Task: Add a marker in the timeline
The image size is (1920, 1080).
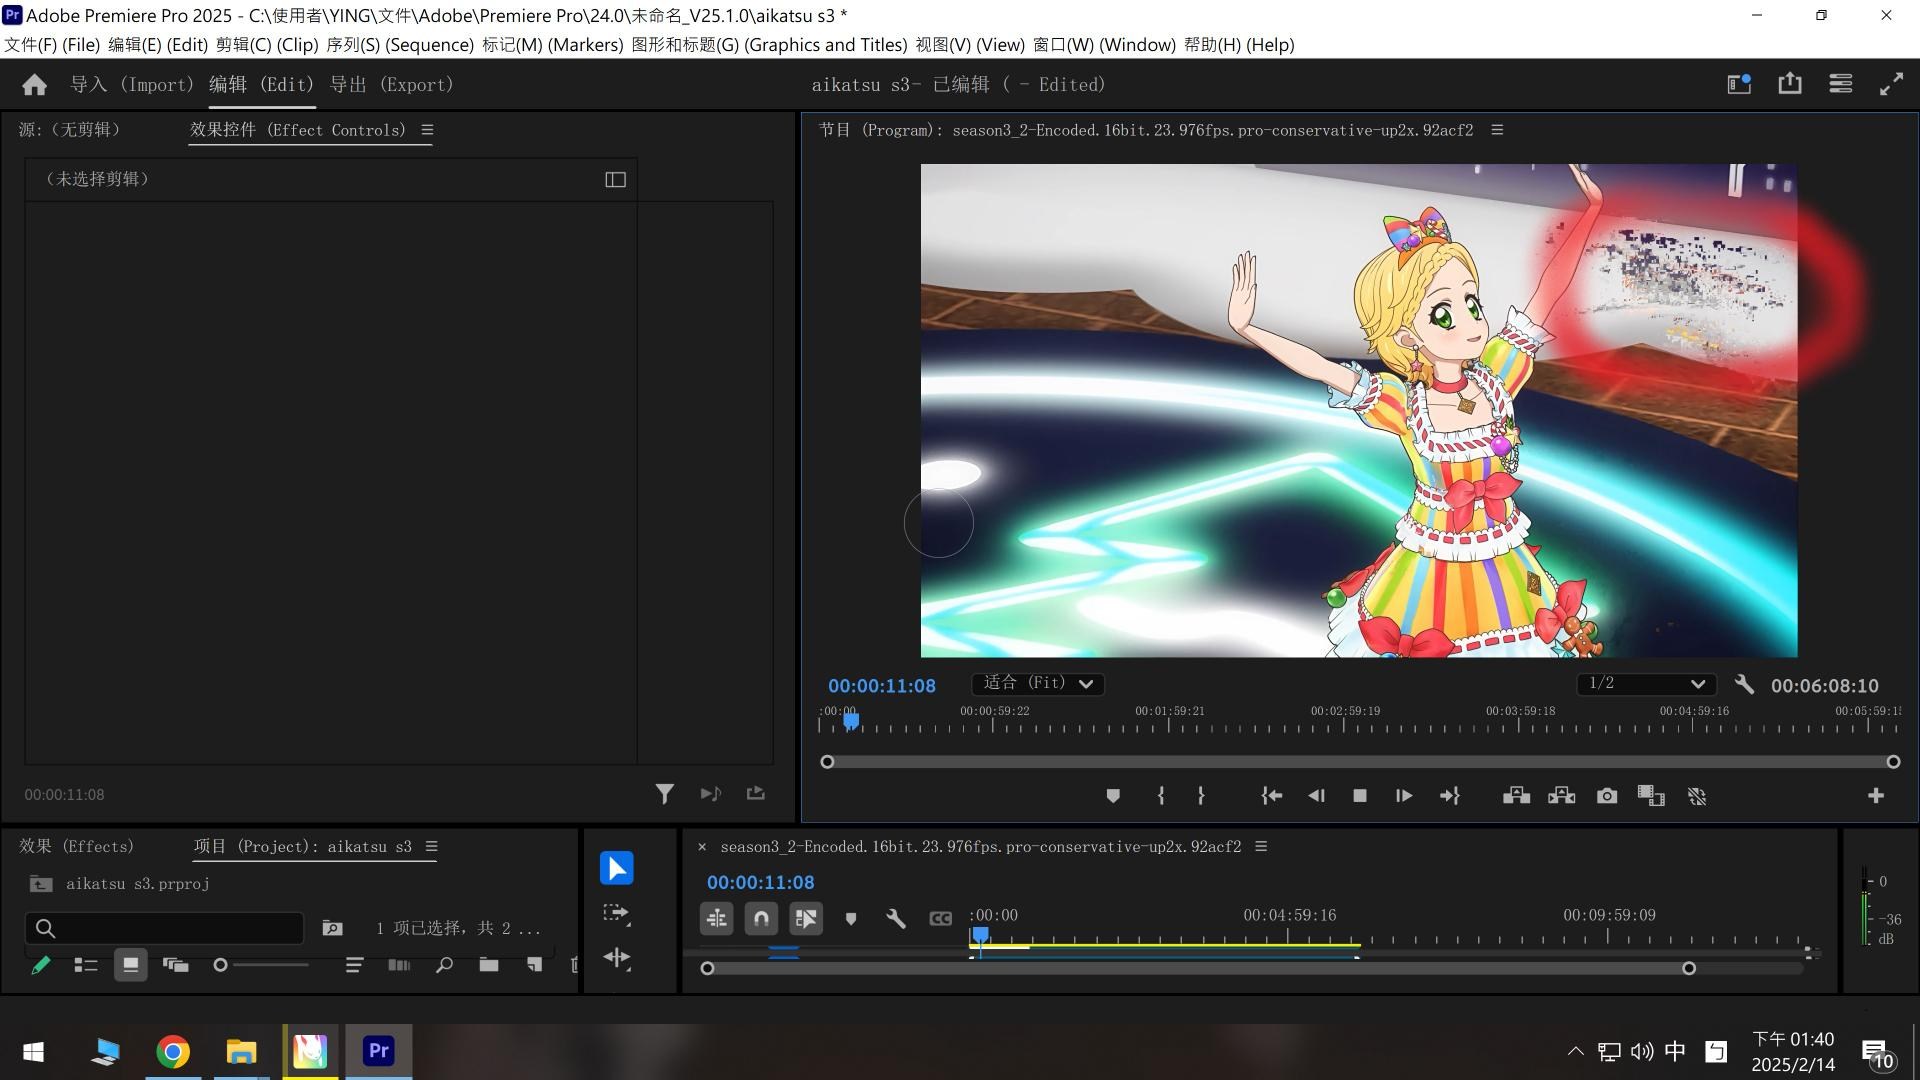Action: (851, 919)
